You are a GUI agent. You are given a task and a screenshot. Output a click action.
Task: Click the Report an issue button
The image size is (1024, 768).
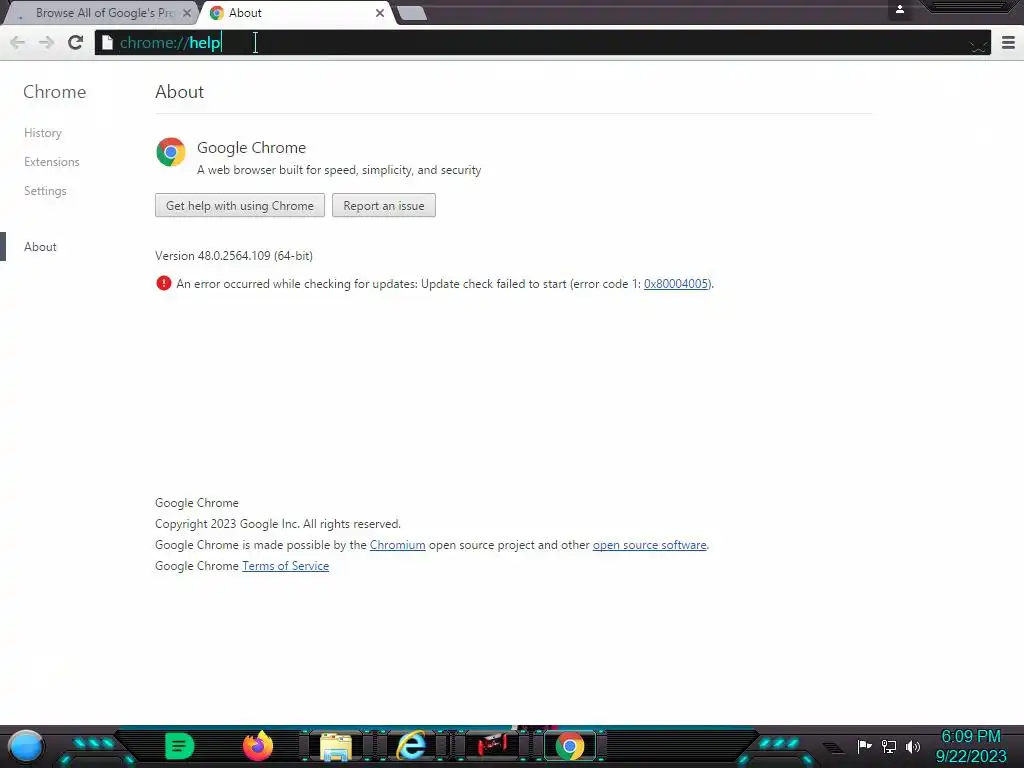point(384,206)
